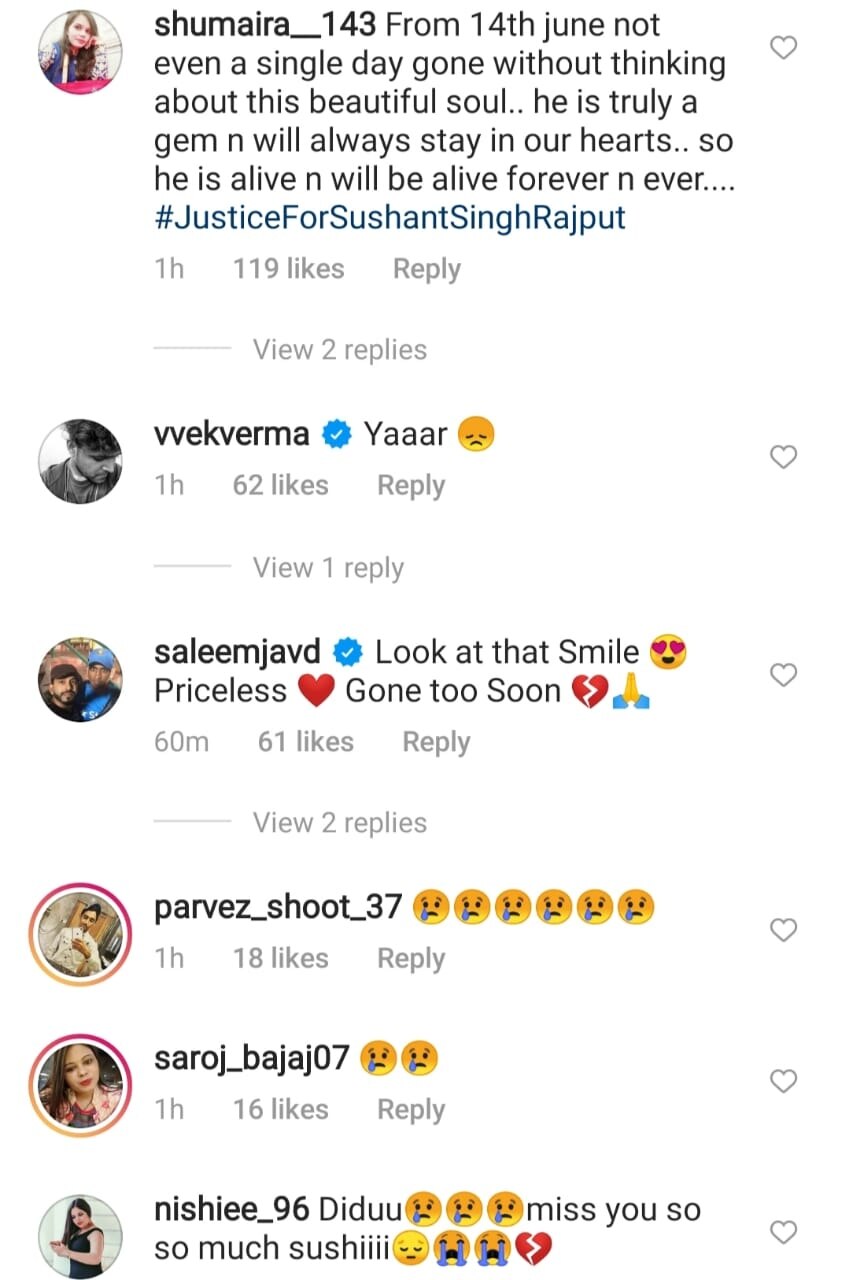Heart the parvez_shoot_37 comment

786,930
